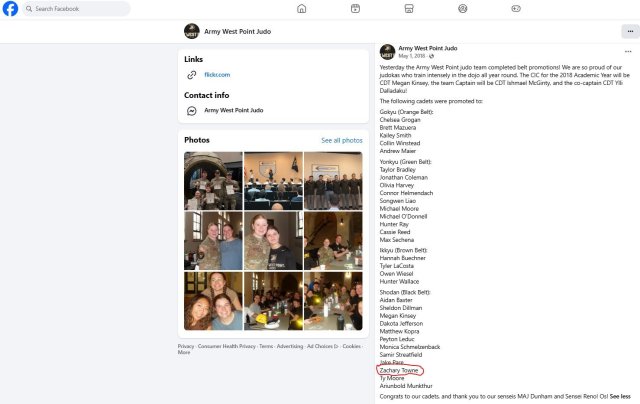Open the photo of team lined up in black
Viewport: 640px width, 404px height.
(x=333, y=181)
